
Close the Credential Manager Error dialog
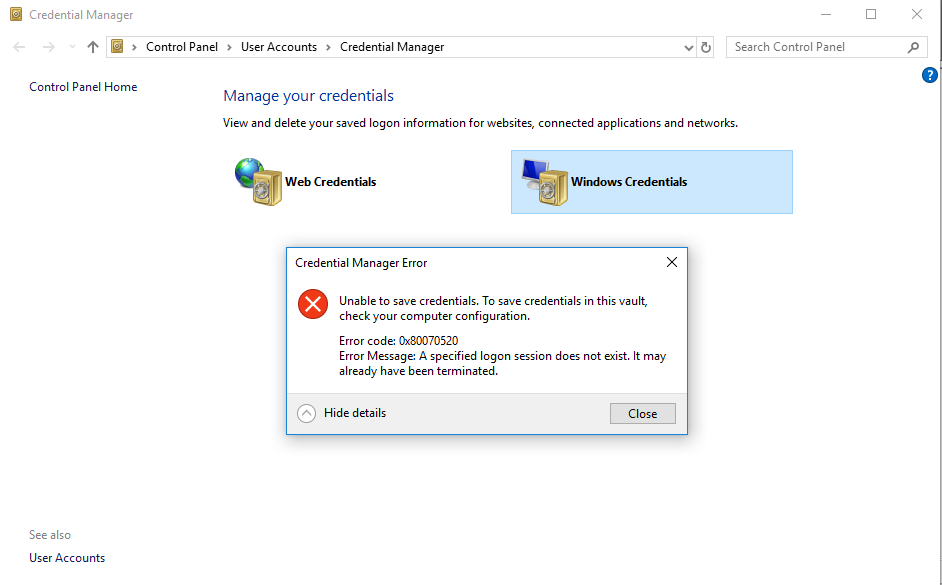pos(642,413)
